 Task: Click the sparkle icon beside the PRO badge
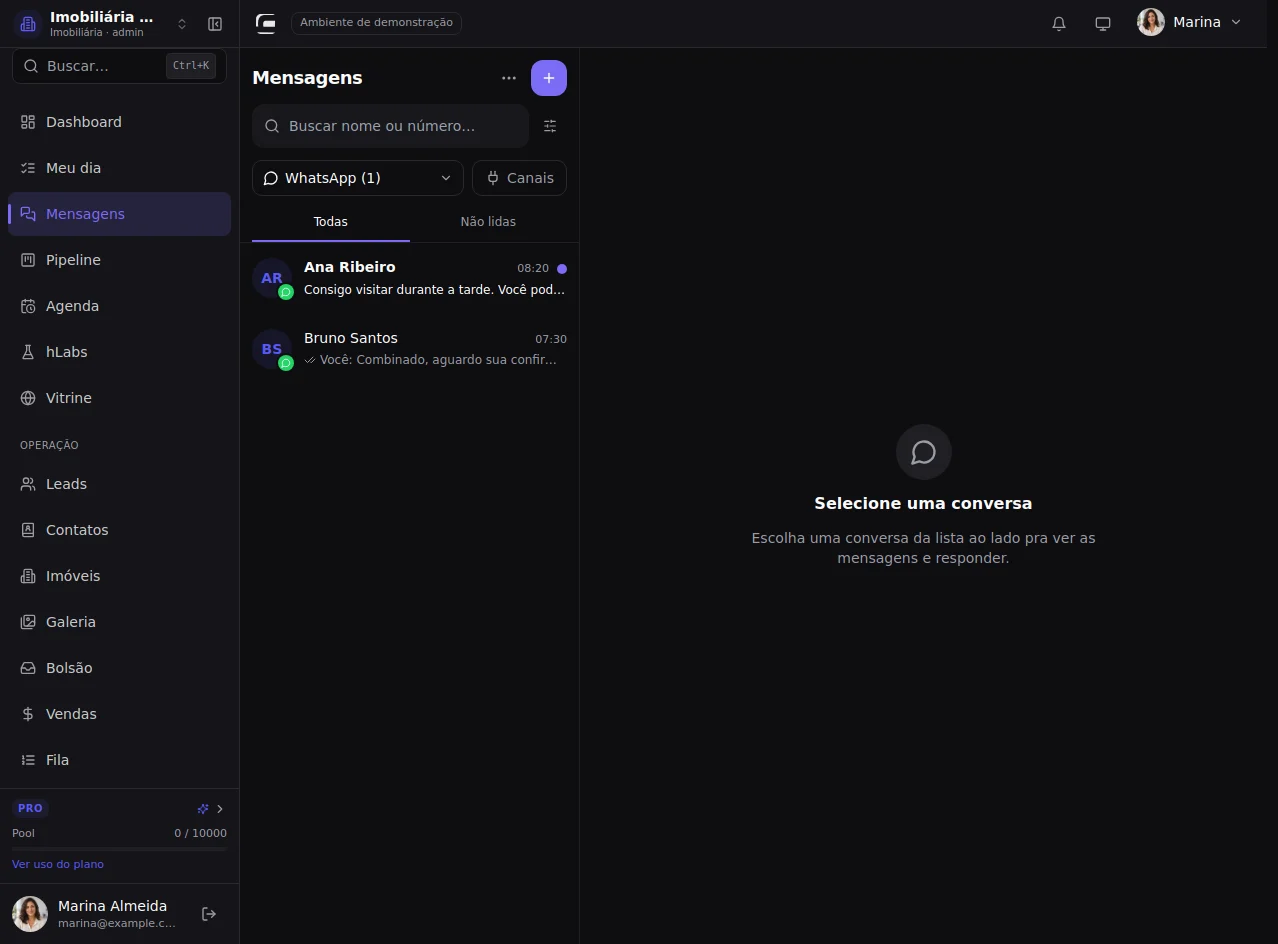(x=203, y=809)
